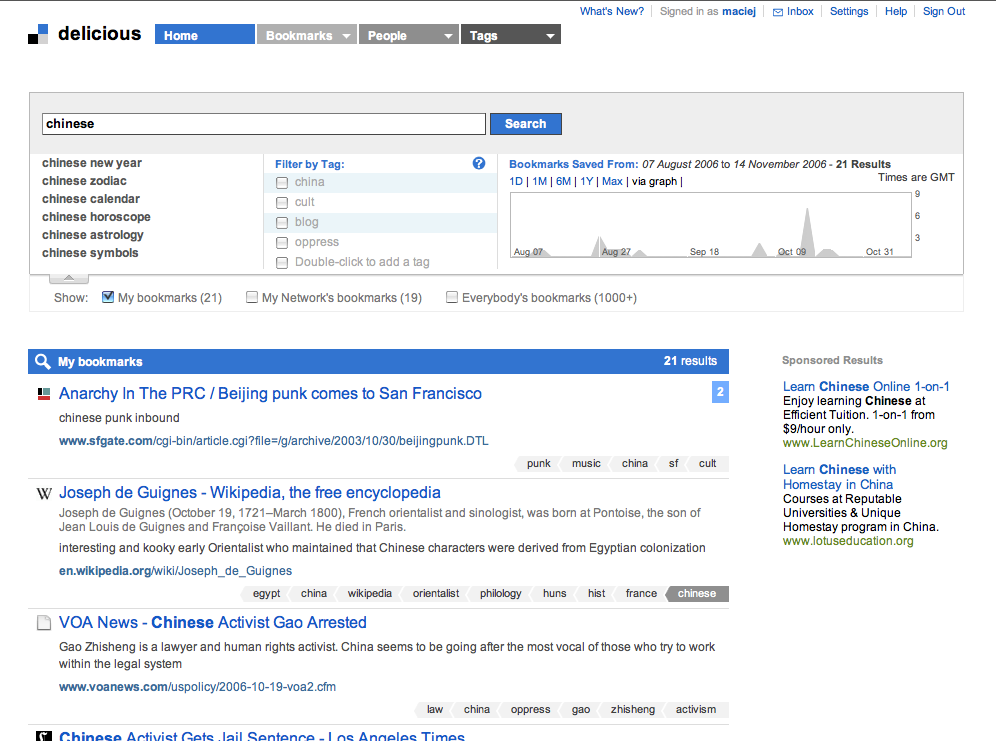Click the Los Angeles Times favicon
Viewport: 996px width, 741px height.
point(44,737)
